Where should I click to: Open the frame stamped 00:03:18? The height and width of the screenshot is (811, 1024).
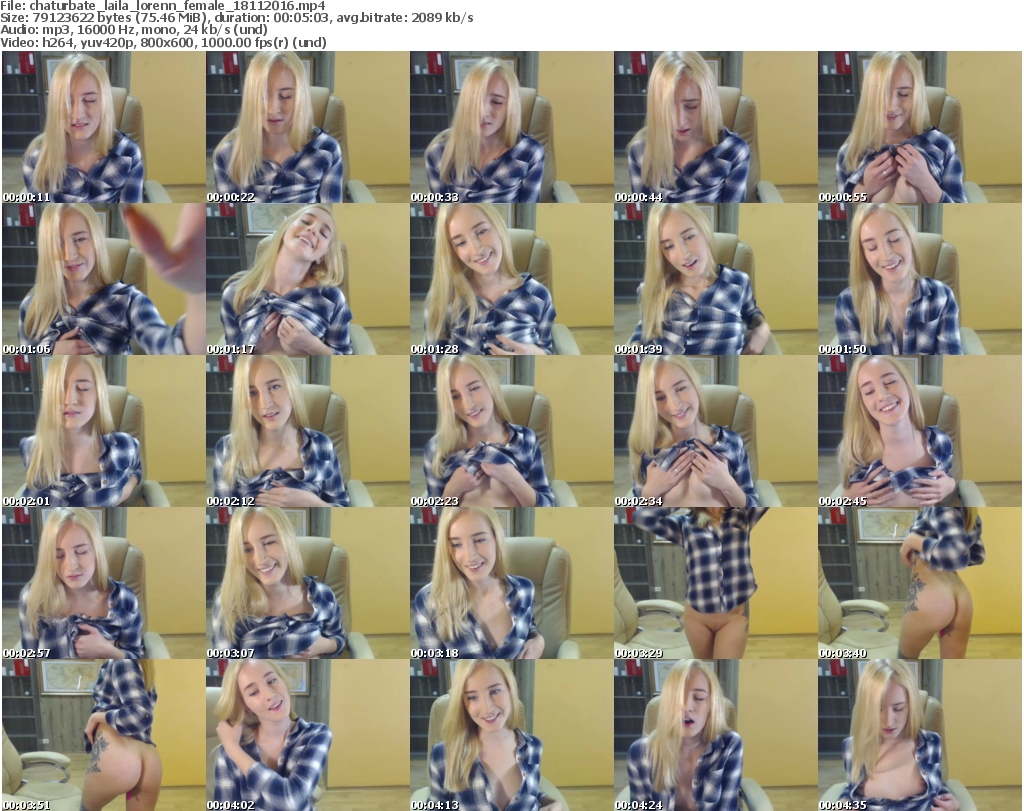511,584
